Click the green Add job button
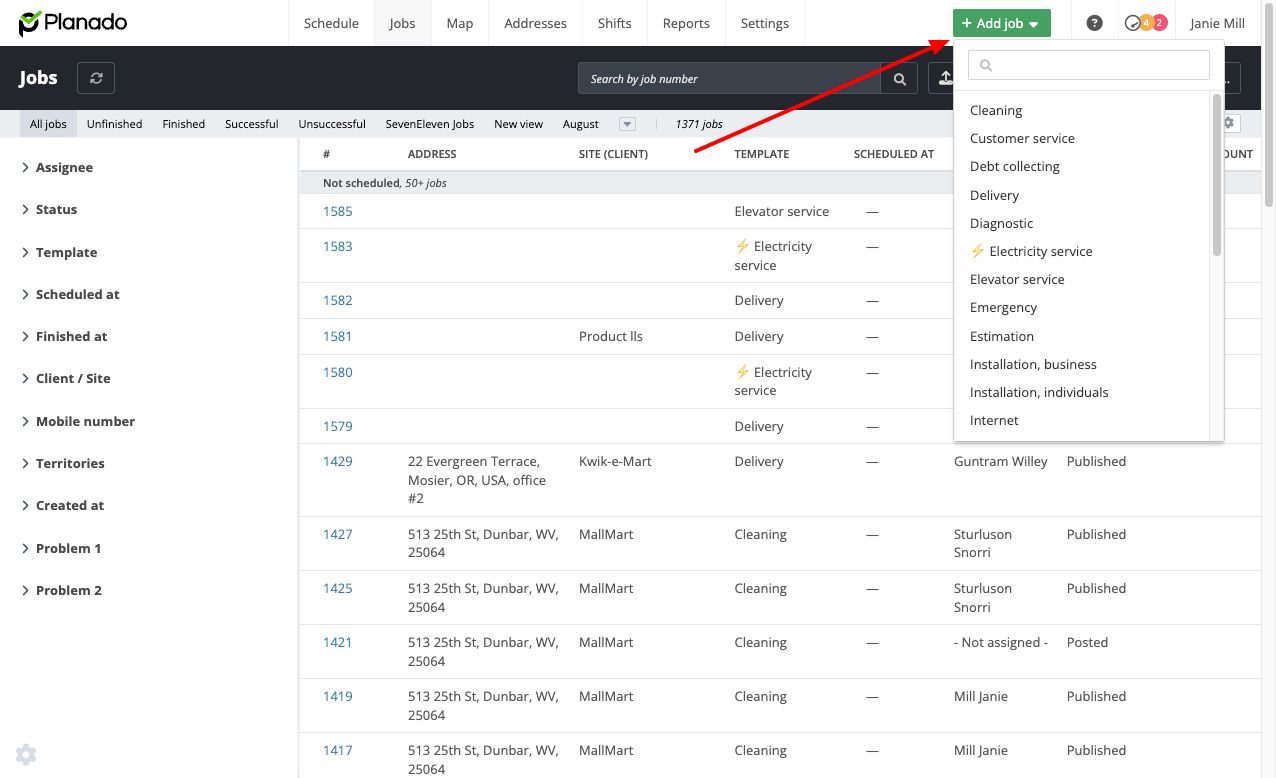This screenshot has height=778, width=1276. click(x=1001, y=23)
